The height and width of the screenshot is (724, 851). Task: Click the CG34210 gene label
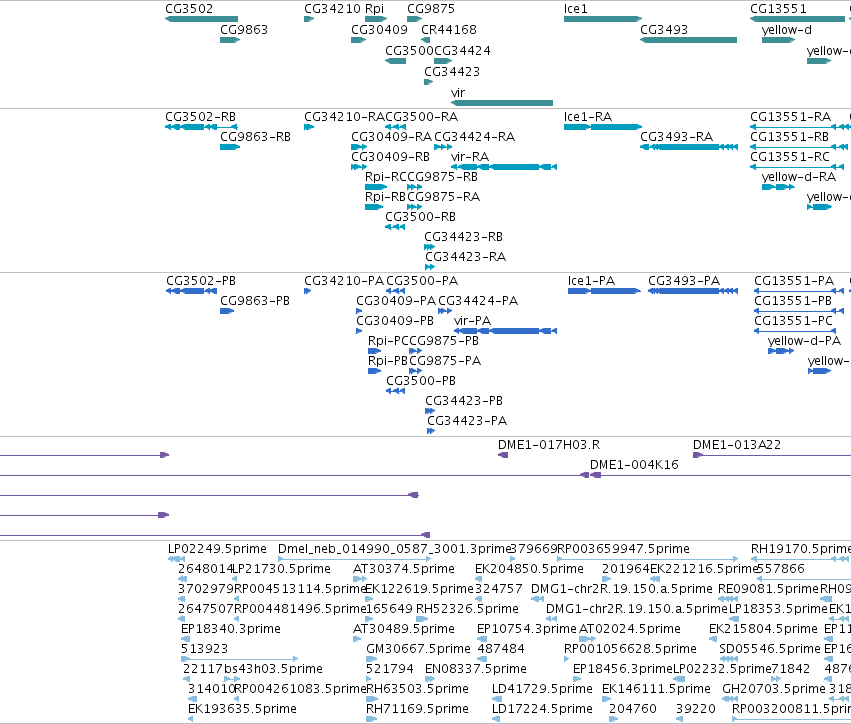[332, 9]
